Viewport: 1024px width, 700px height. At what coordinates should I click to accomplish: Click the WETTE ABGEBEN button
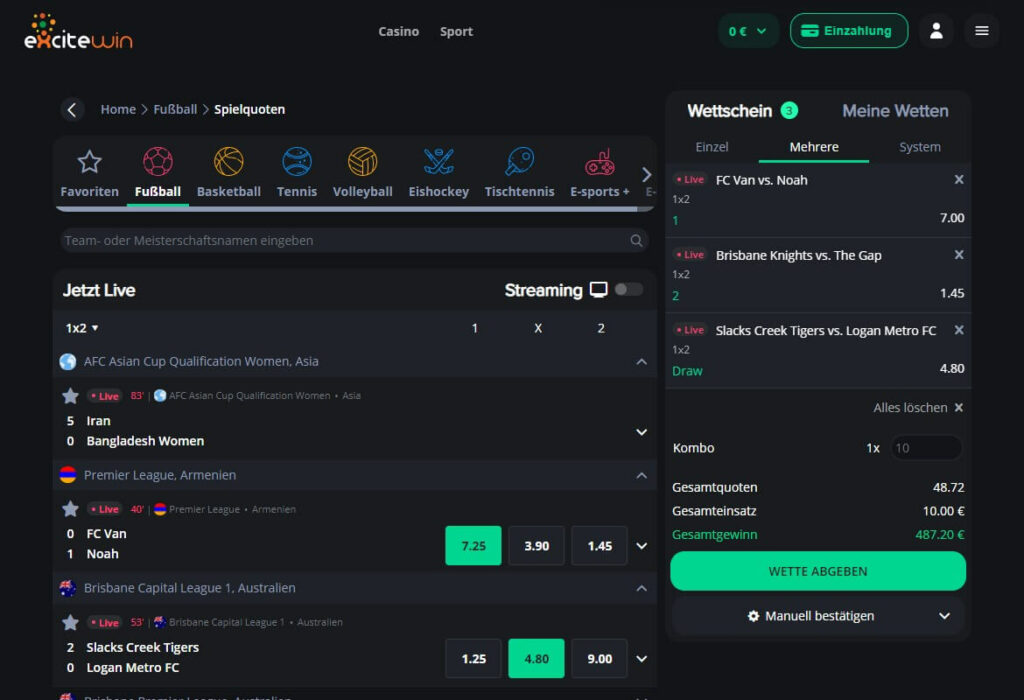tap(818, 571)
